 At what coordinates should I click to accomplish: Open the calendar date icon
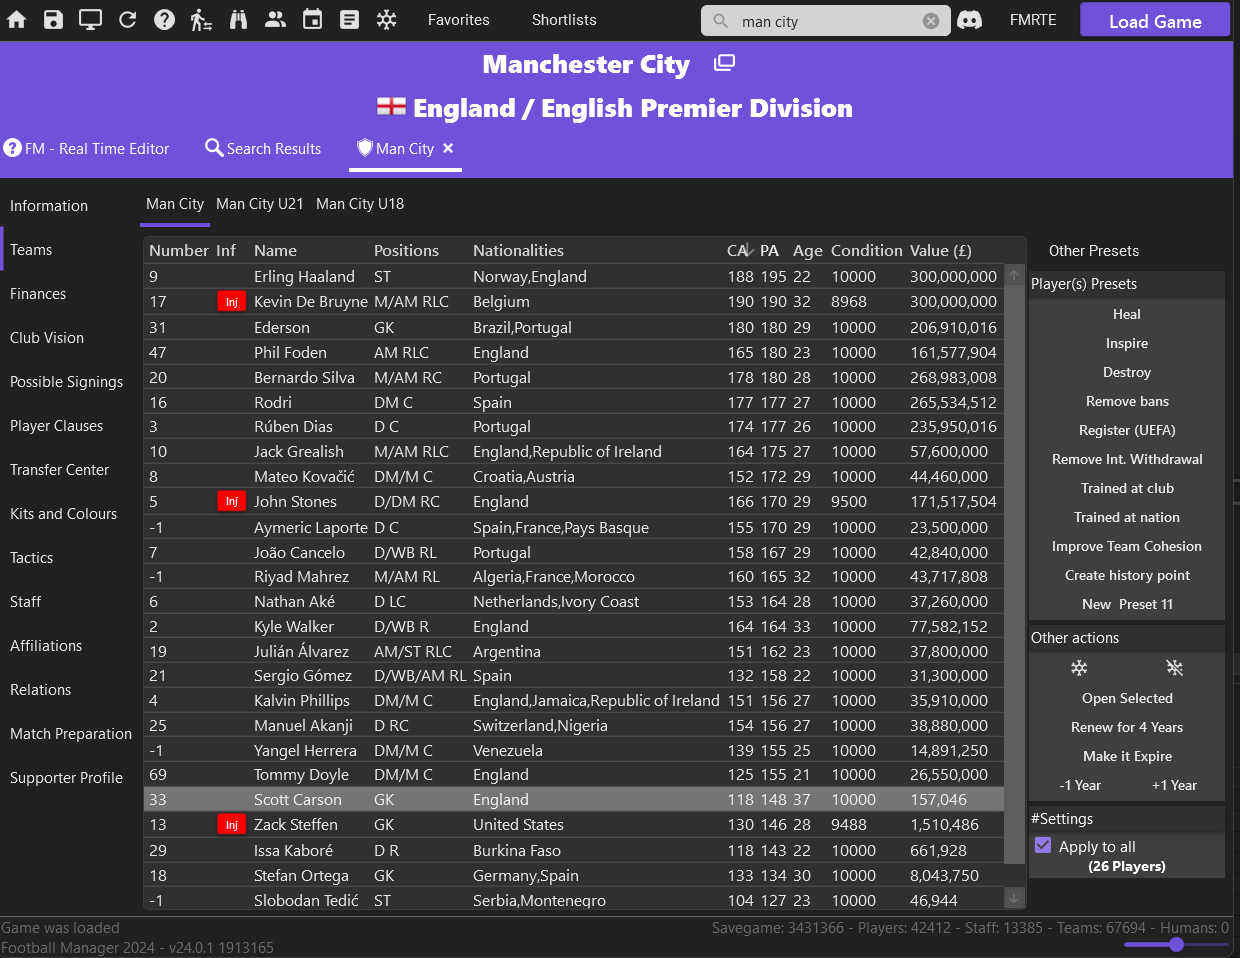coord(312,19)
